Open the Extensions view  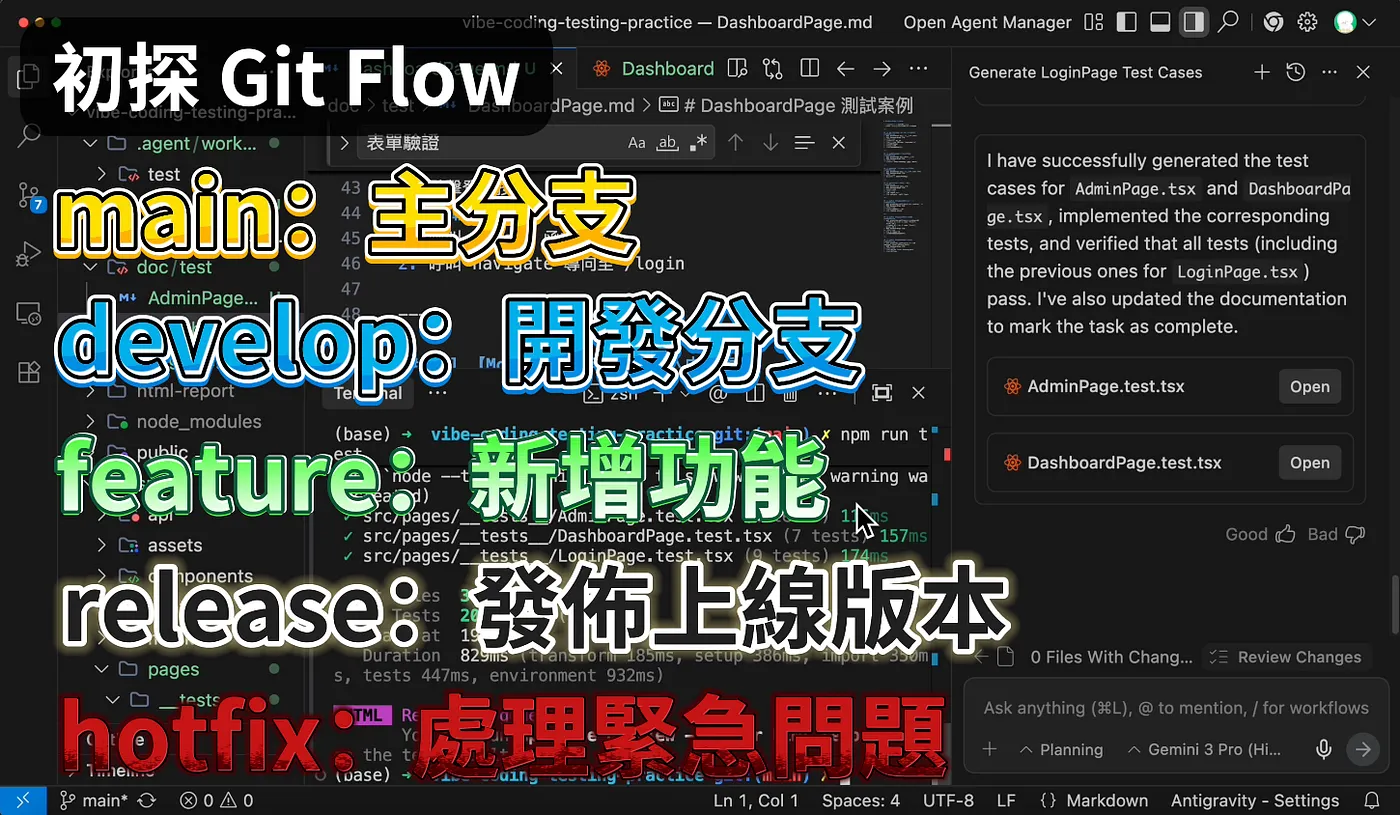(x=28, y=373)
